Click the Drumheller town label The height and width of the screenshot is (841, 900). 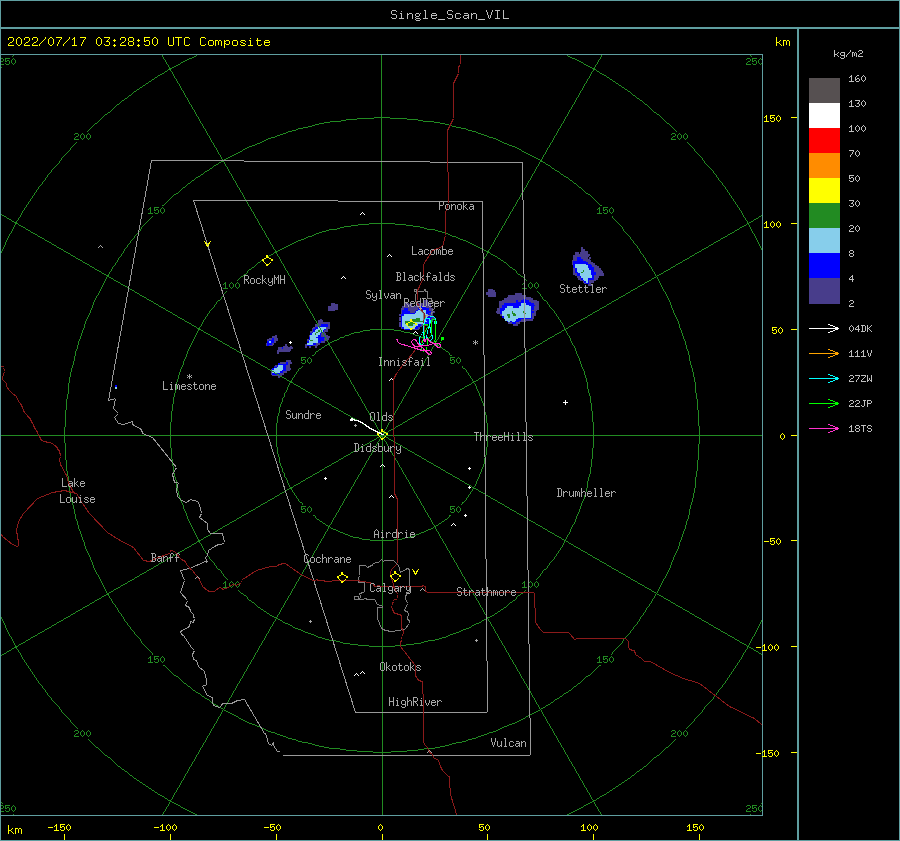586,493
